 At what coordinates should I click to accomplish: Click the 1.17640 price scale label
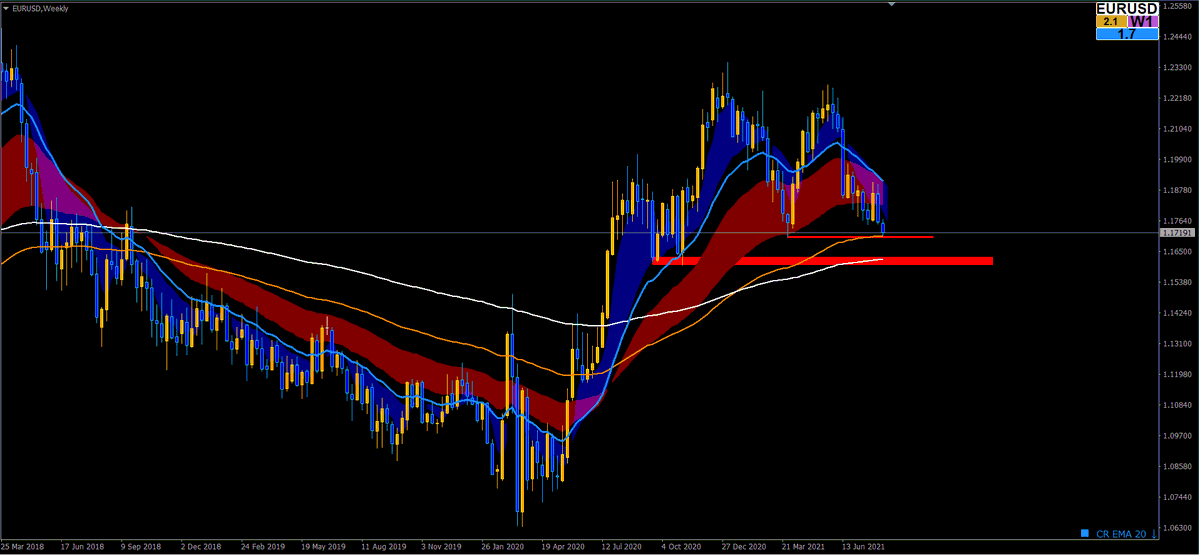pos(1179,220)
